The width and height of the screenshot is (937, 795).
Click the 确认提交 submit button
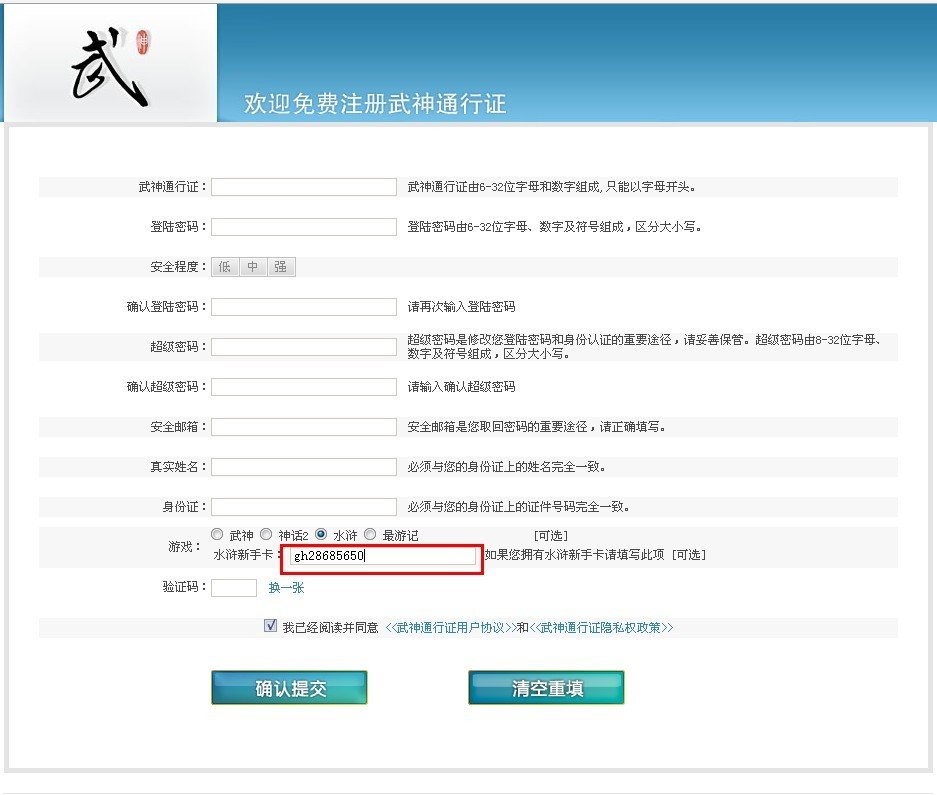[x=288, y=687]
